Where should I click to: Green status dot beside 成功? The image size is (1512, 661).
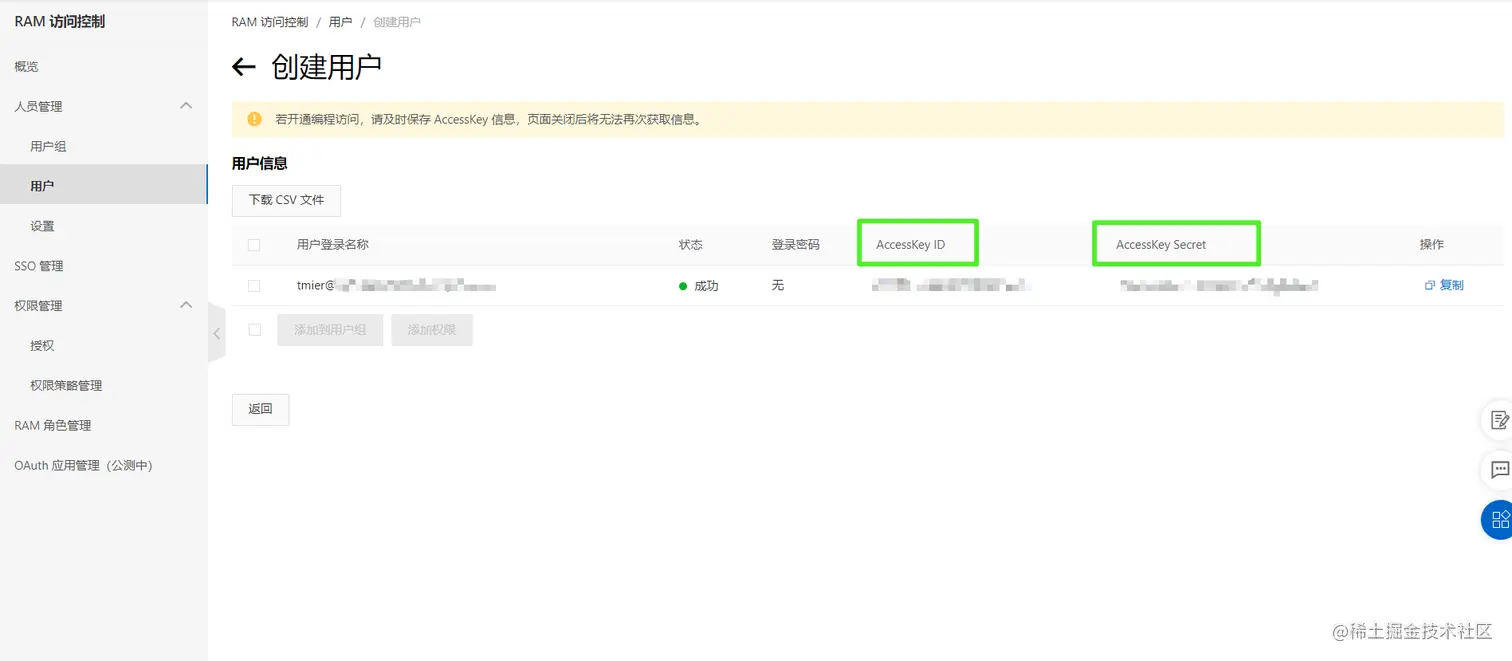pyautogui.click(x=683, y=286)
